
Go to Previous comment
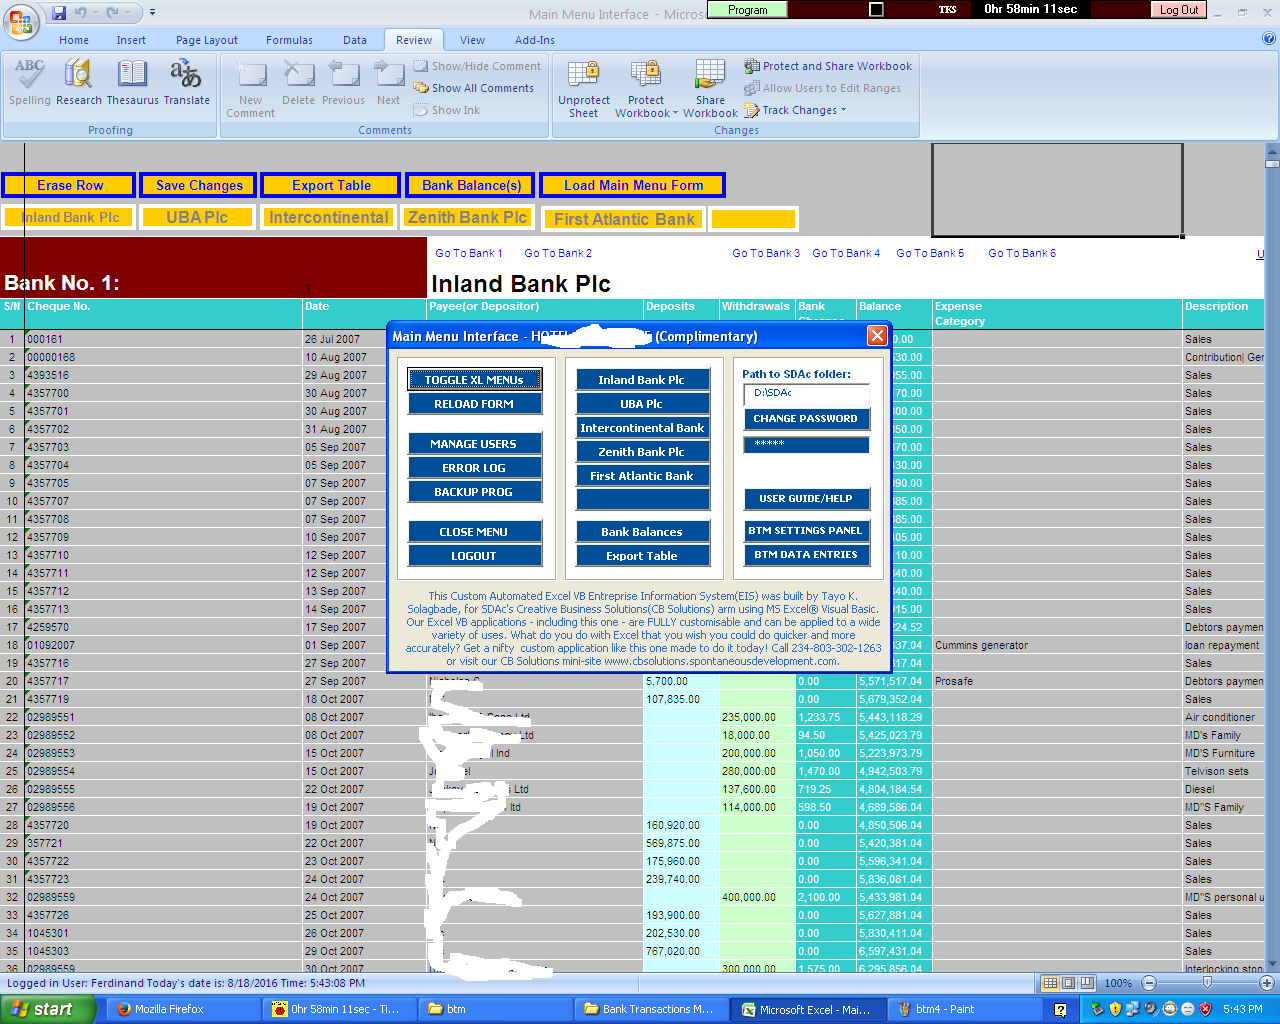[343, 82]
